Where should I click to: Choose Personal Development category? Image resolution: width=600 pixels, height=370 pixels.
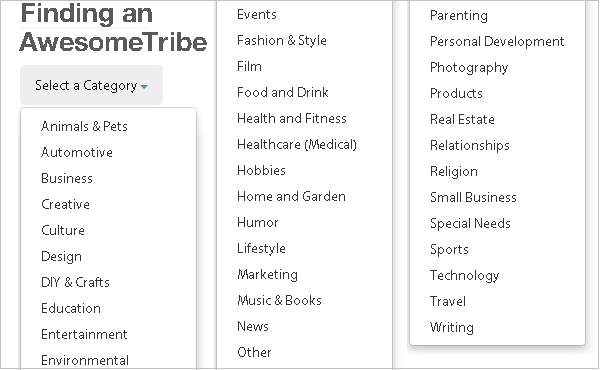click(497, 42)
